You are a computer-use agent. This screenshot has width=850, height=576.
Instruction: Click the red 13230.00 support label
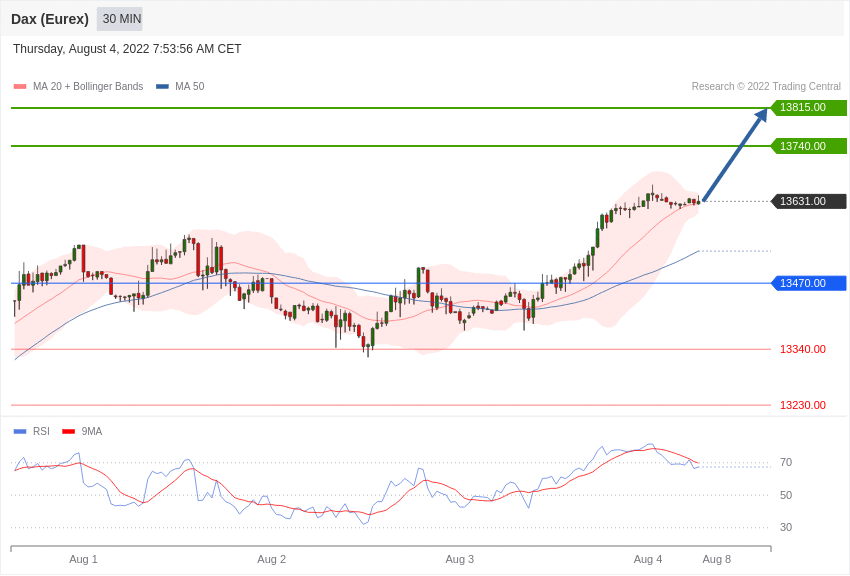click(802, 405)
